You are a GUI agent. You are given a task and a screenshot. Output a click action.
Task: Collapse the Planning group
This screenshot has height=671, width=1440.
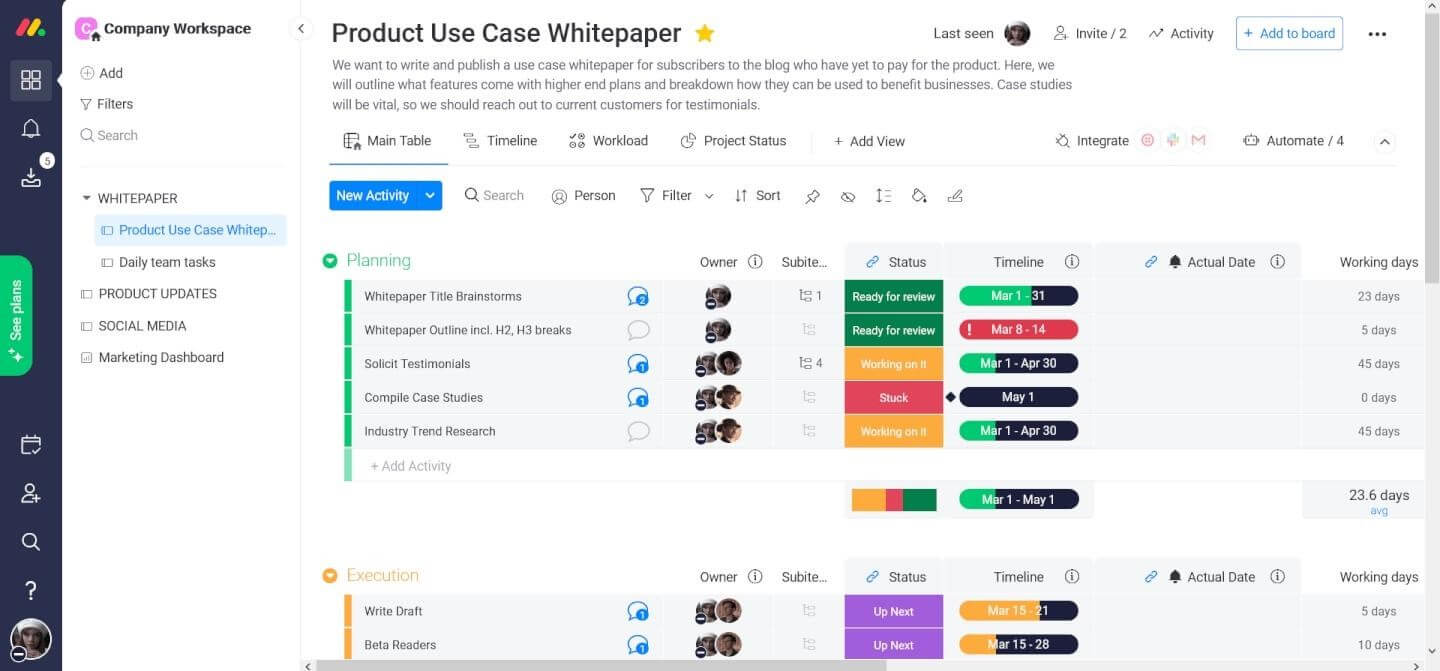pyautogui.click(x=330, y=261)
